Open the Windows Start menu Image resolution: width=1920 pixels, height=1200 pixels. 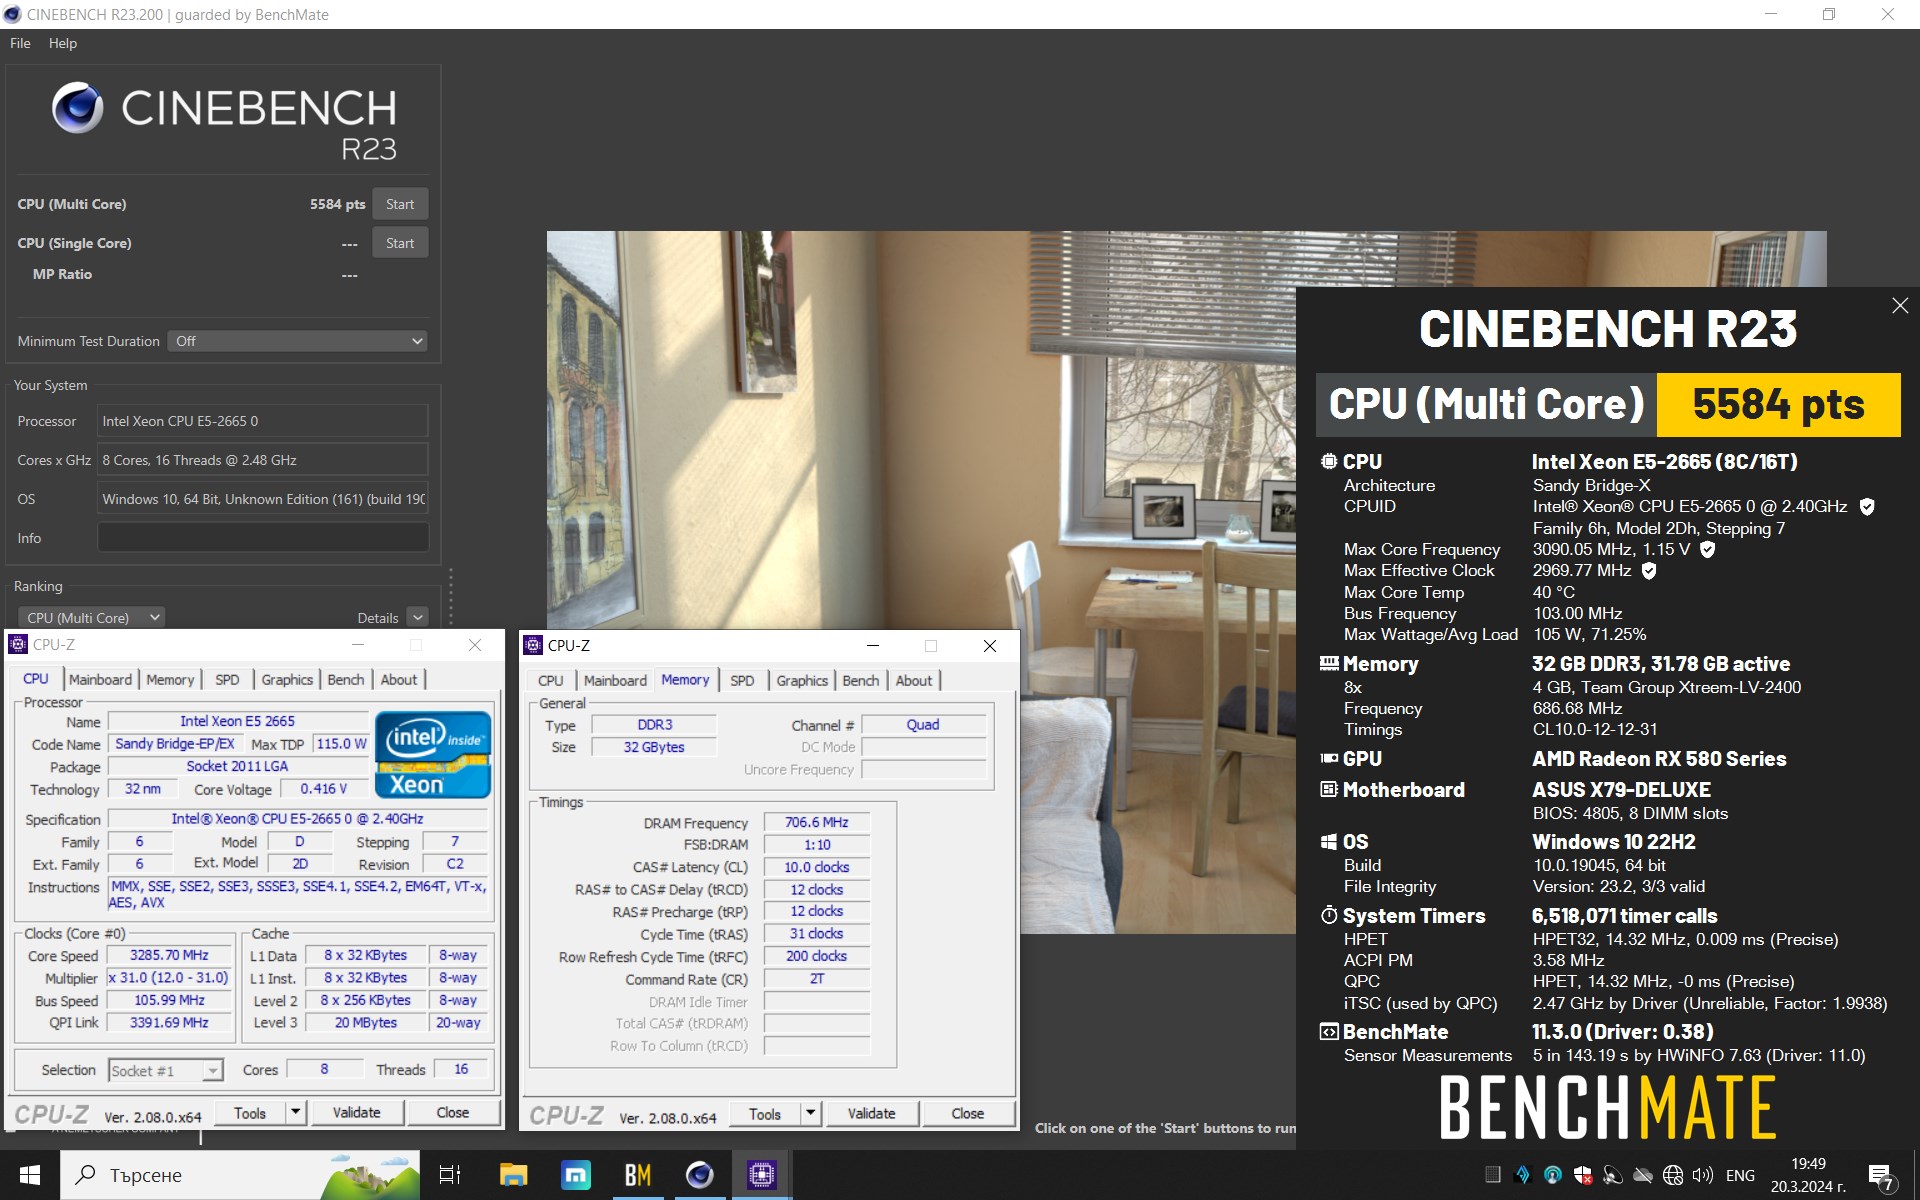[30, 1175]
